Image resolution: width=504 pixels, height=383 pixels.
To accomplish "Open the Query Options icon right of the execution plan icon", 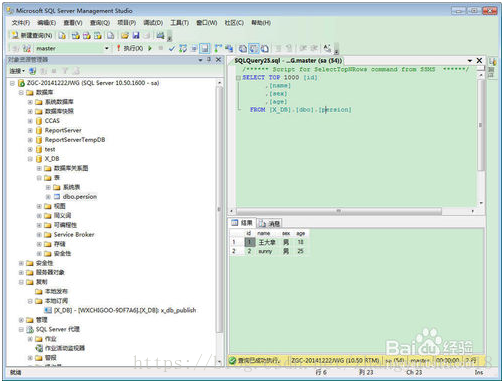I will click(x=194, y=48).
